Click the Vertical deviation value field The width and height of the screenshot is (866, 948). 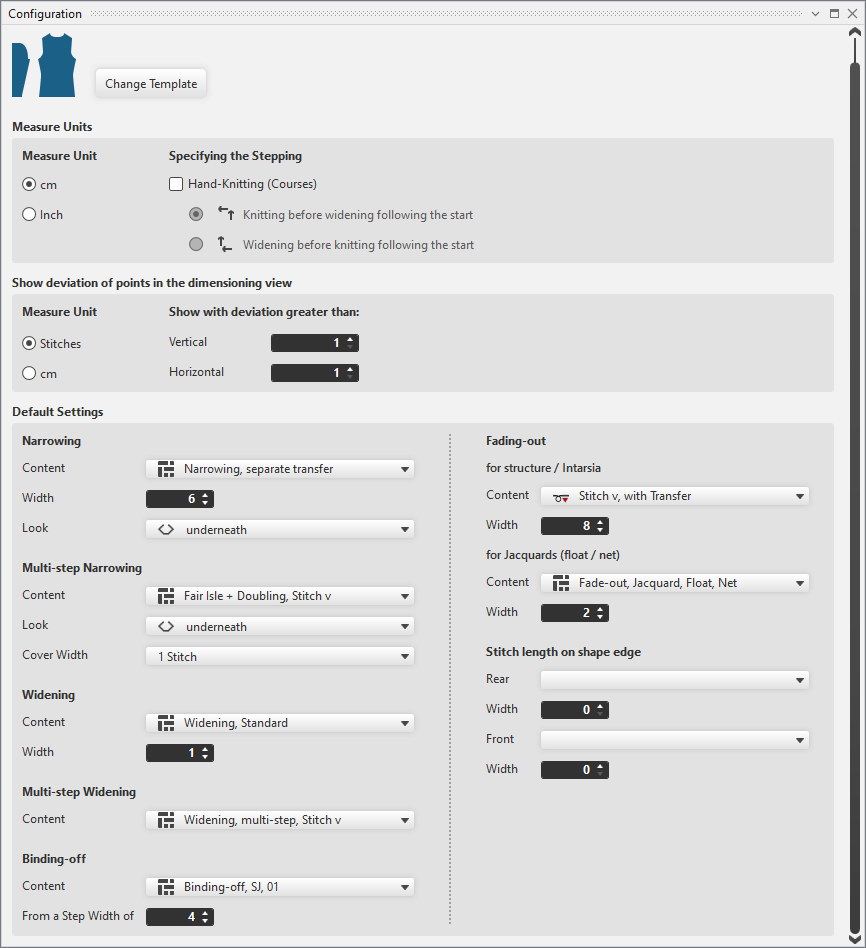pyautogui.click(x=307, y=343)
